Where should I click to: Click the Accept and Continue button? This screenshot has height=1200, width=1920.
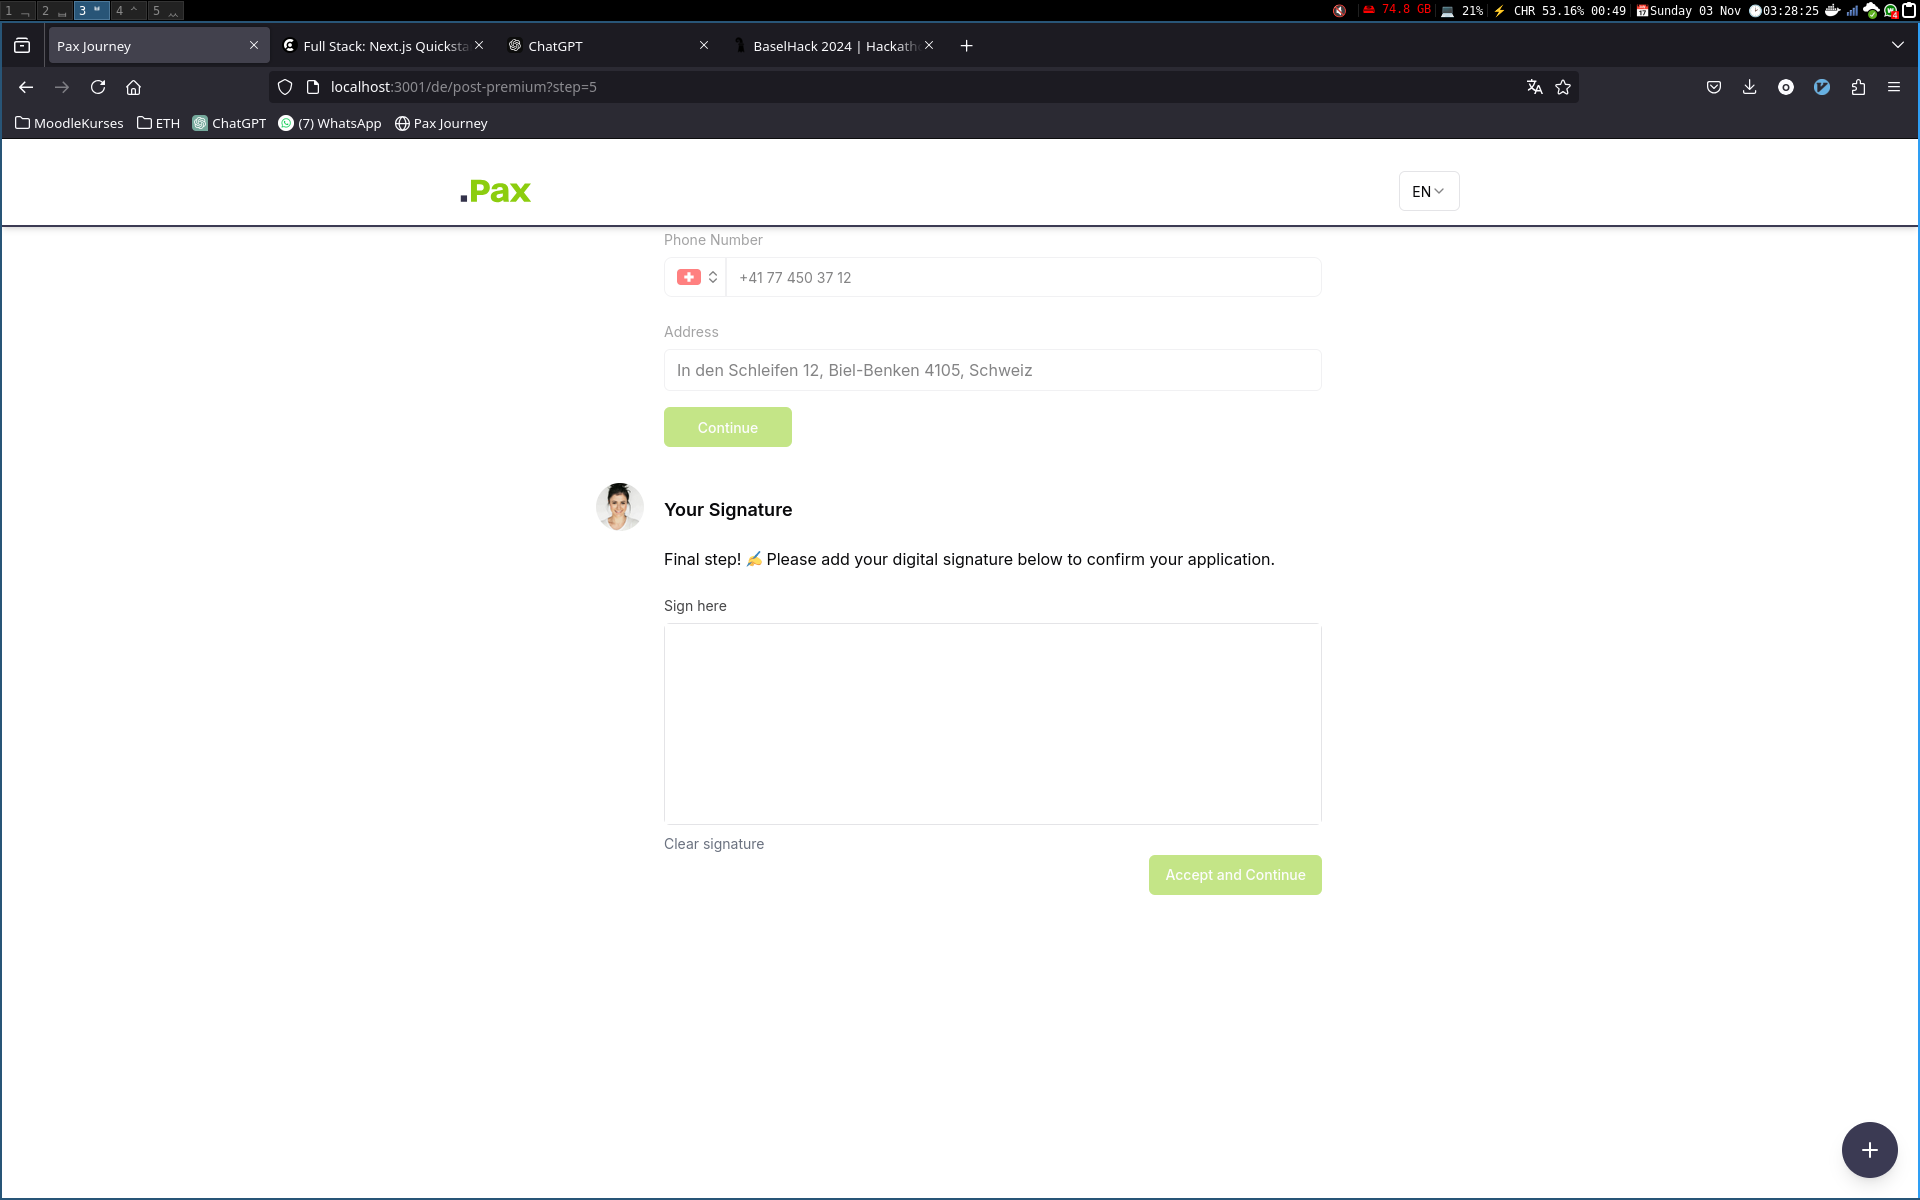point(1234,875)
